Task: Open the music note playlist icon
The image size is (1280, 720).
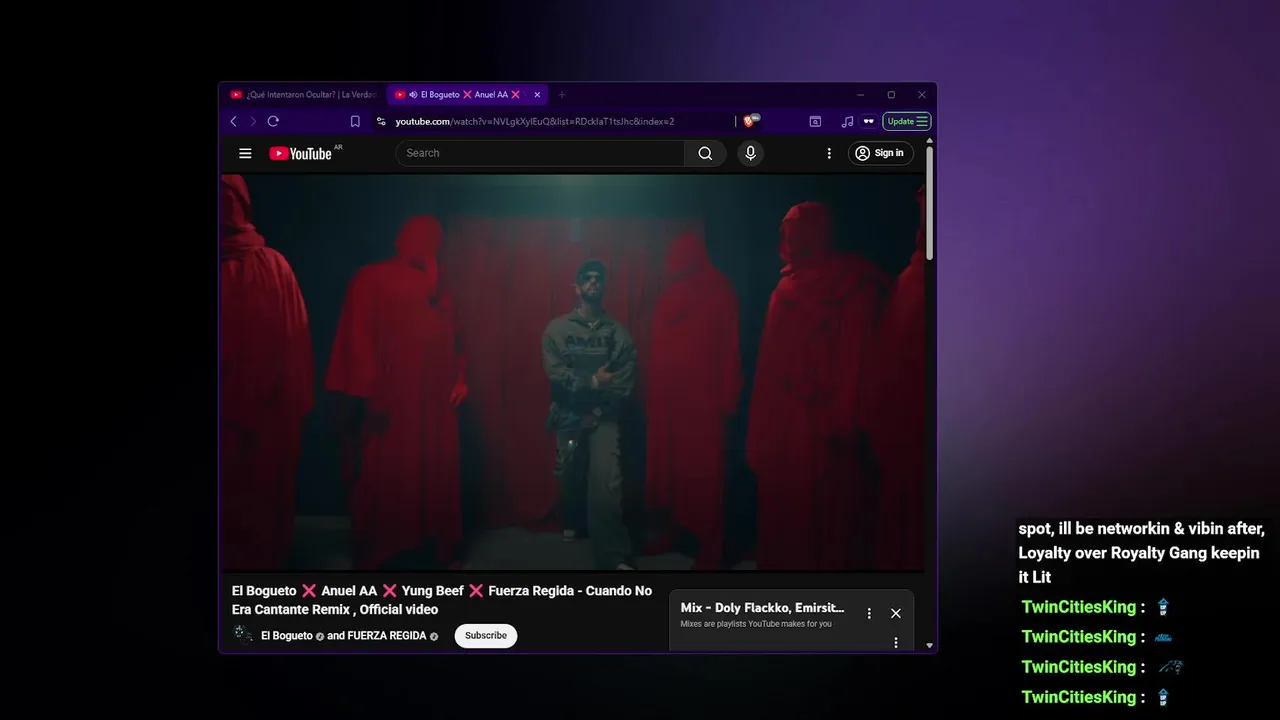Action: click(x=847, y=121)
